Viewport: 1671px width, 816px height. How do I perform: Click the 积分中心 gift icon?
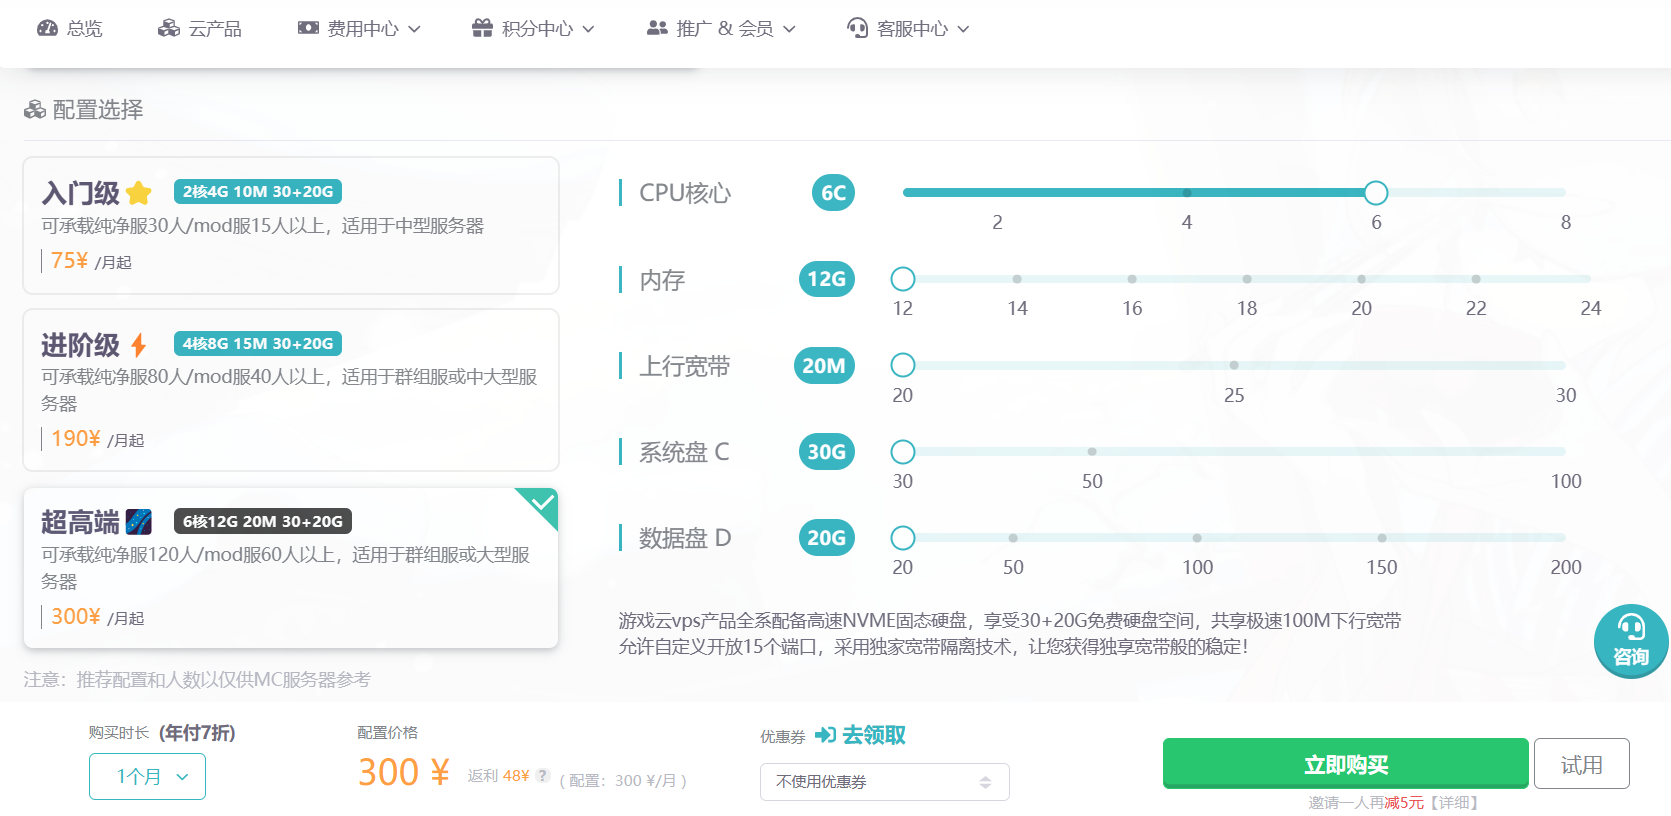(x=483, y=28)
